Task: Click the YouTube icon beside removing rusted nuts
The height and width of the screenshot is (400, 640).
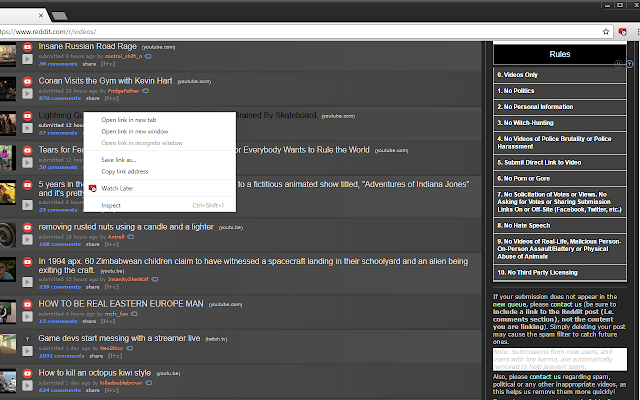Action: point(27,227)
